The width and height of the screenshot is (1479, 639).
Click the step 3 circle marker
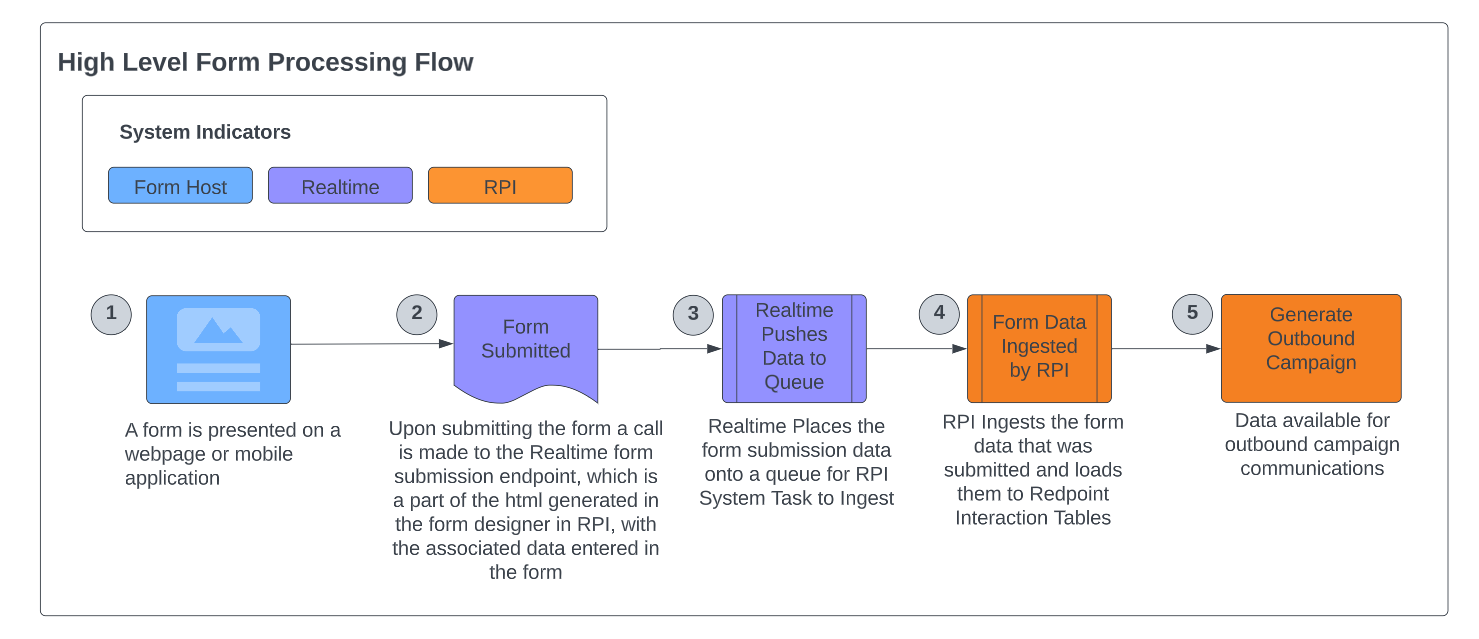coord(693,314)
